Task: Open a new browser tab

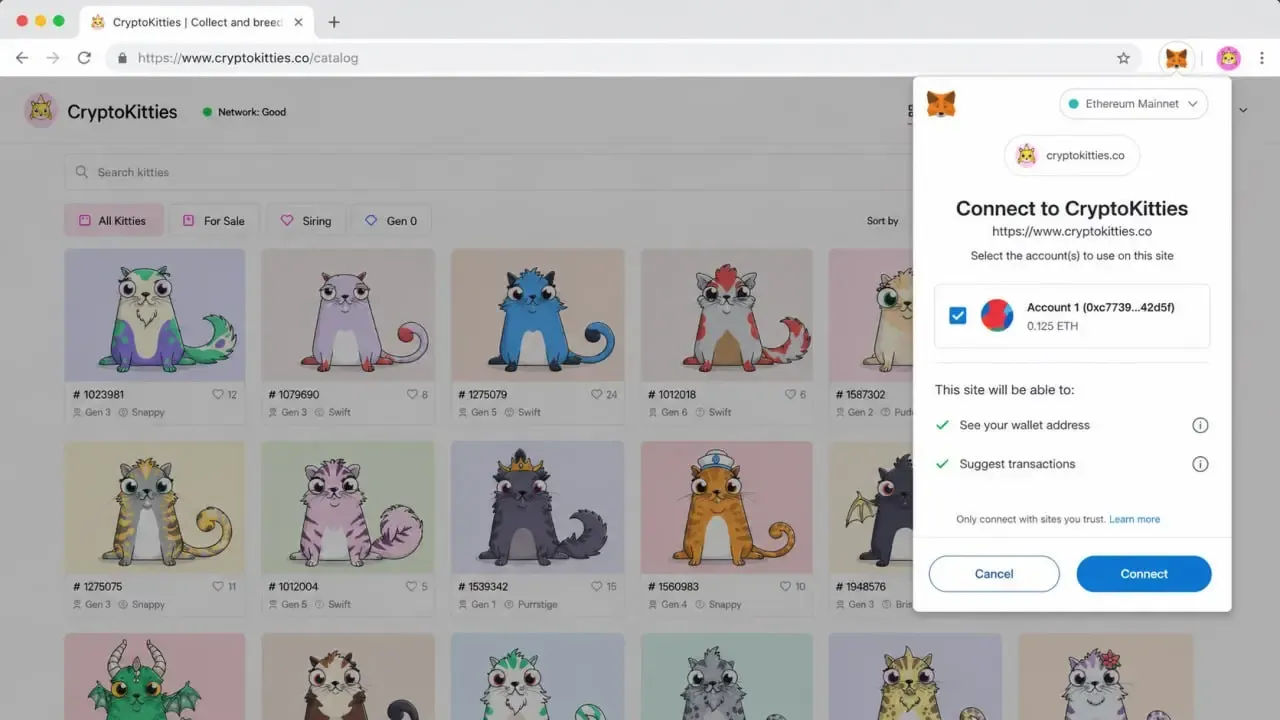Action: pos(334,22)
